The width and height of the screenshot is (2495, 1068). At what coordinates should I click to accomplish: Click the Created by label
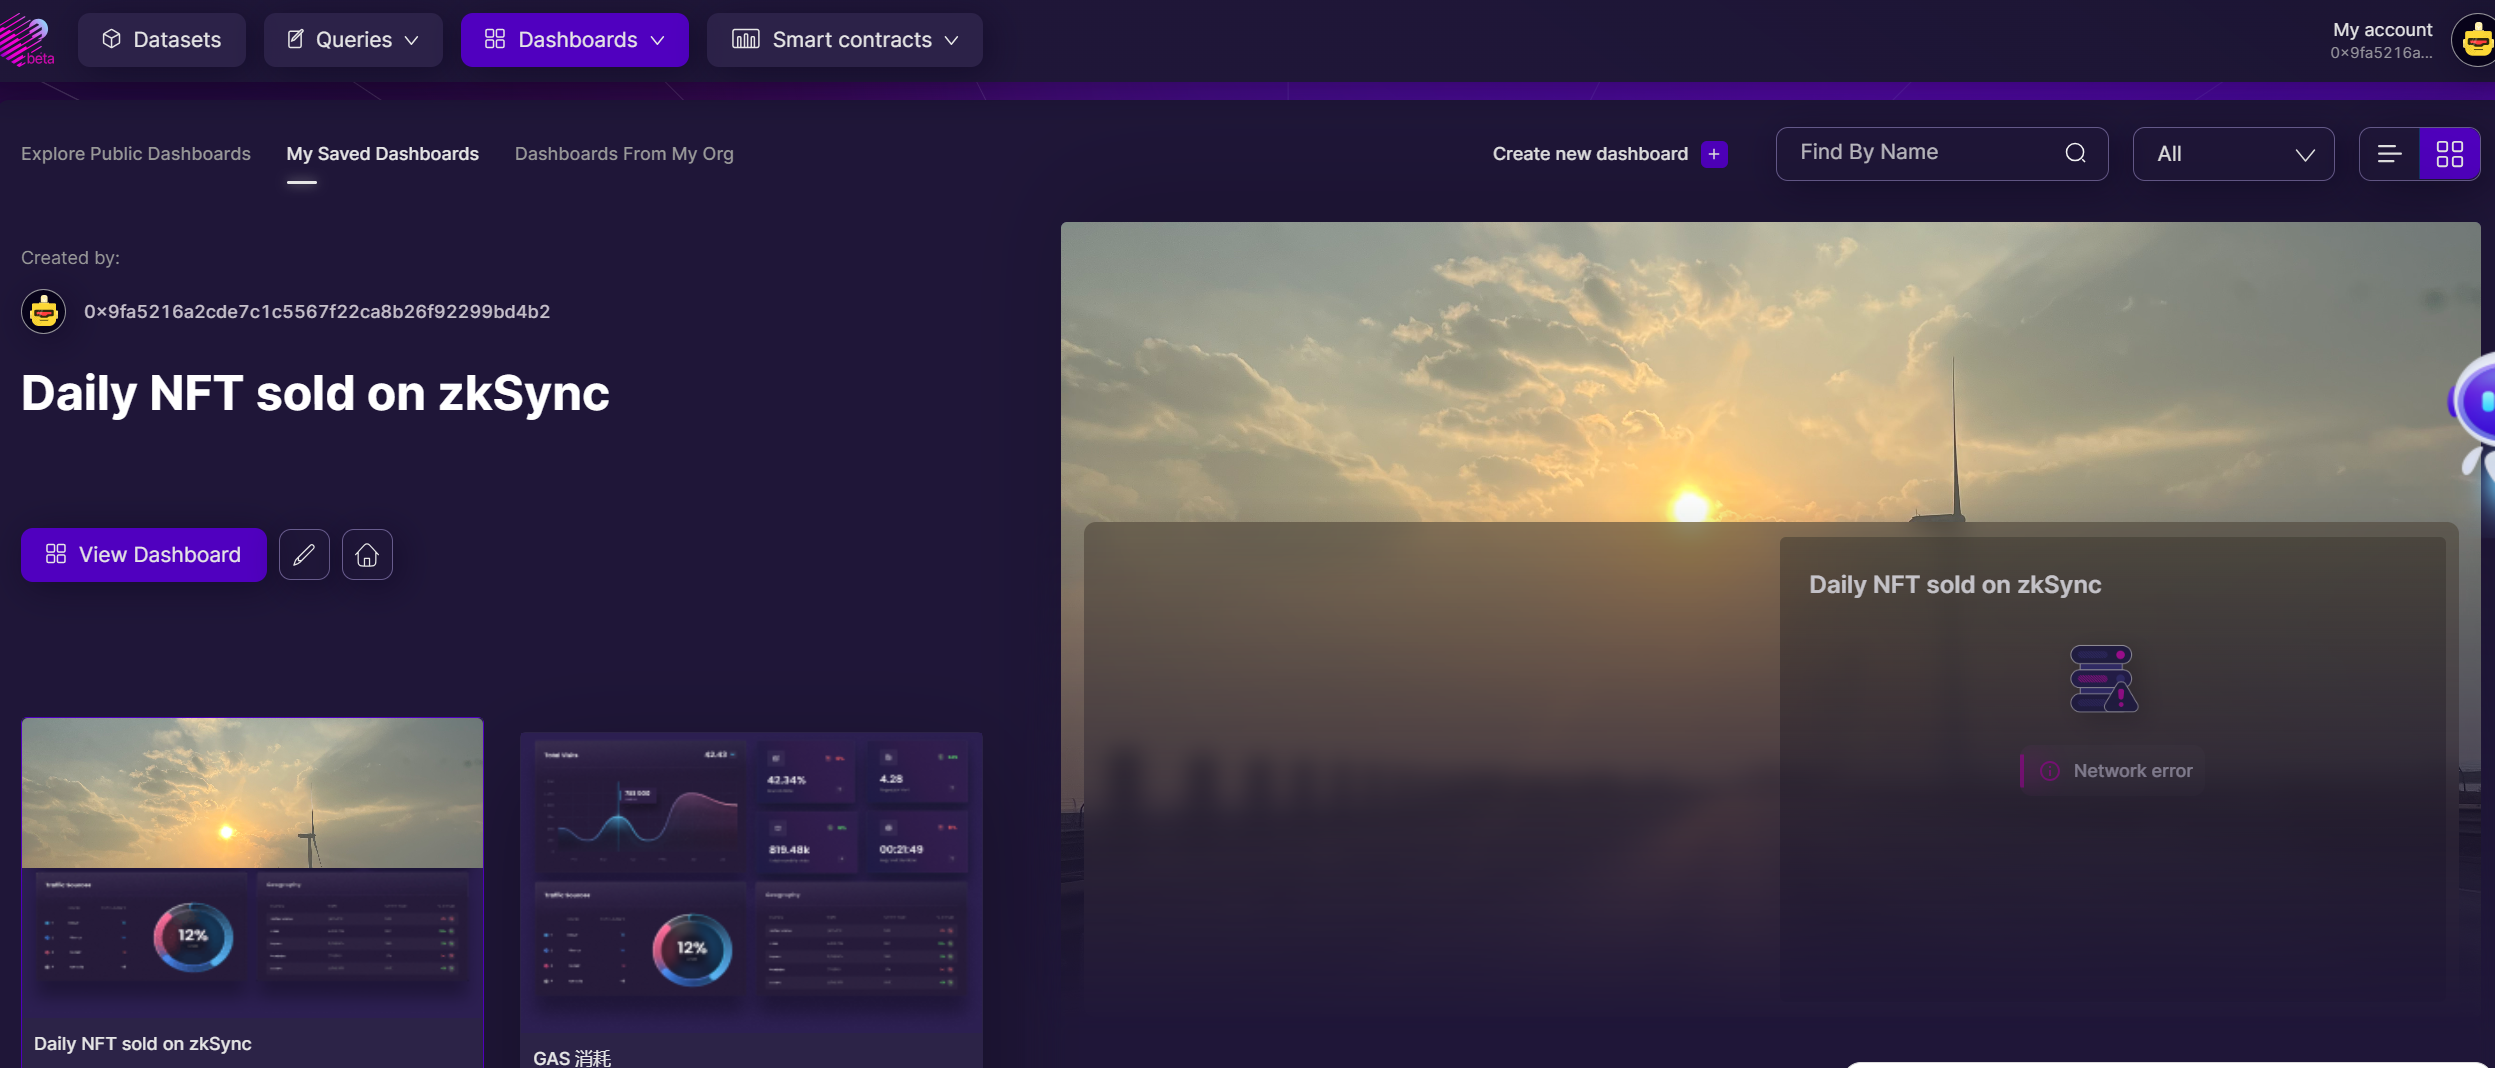[x=70, y=258]
